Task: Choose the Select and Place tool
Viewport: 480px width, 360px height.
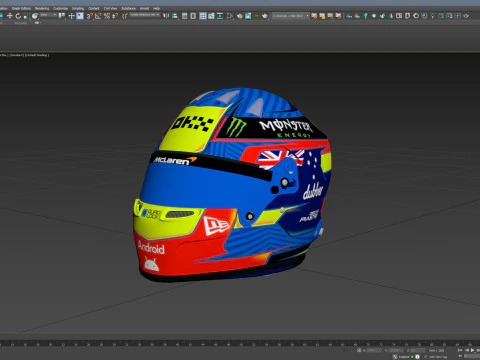Action: (35, 16)
